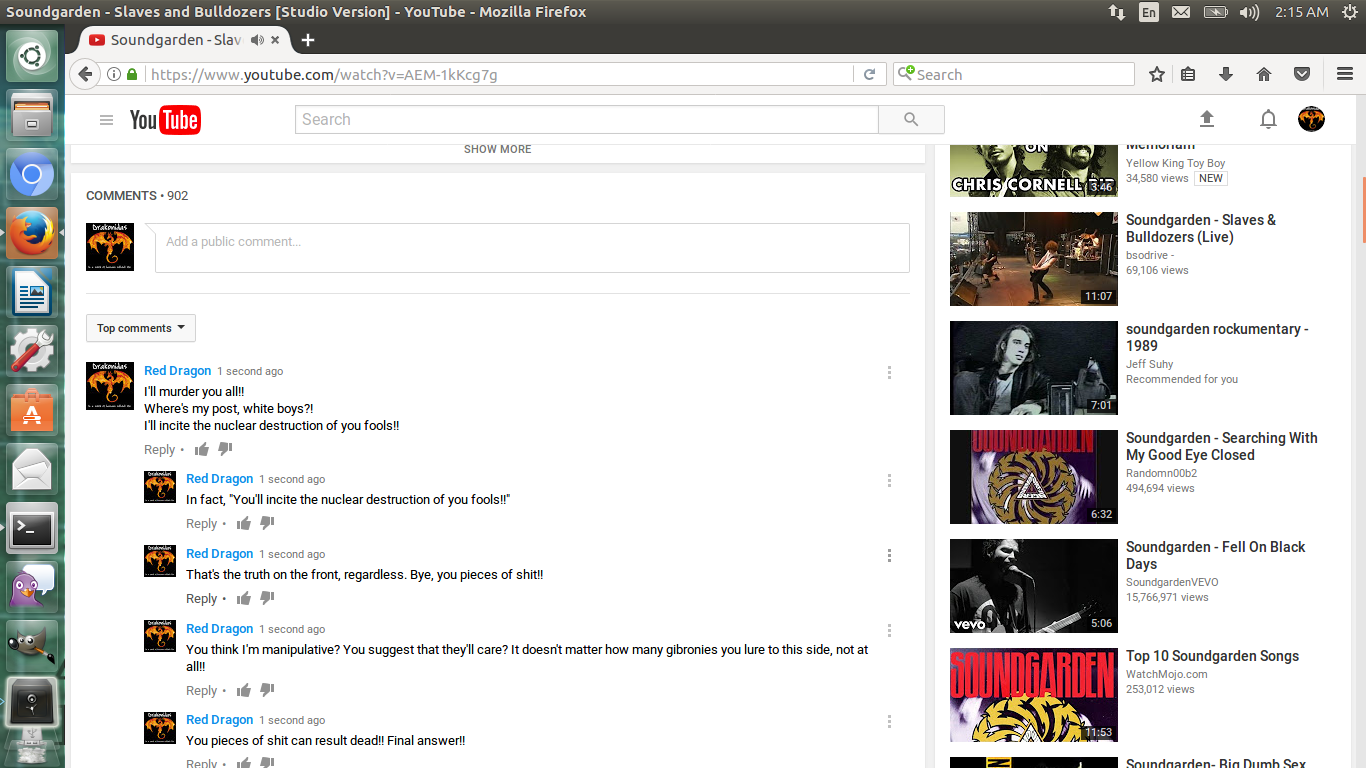Viewport: 1366px width, 768px height.
Task: Dislike the "That's the truth on the front" comment
Action: [267, 598]
